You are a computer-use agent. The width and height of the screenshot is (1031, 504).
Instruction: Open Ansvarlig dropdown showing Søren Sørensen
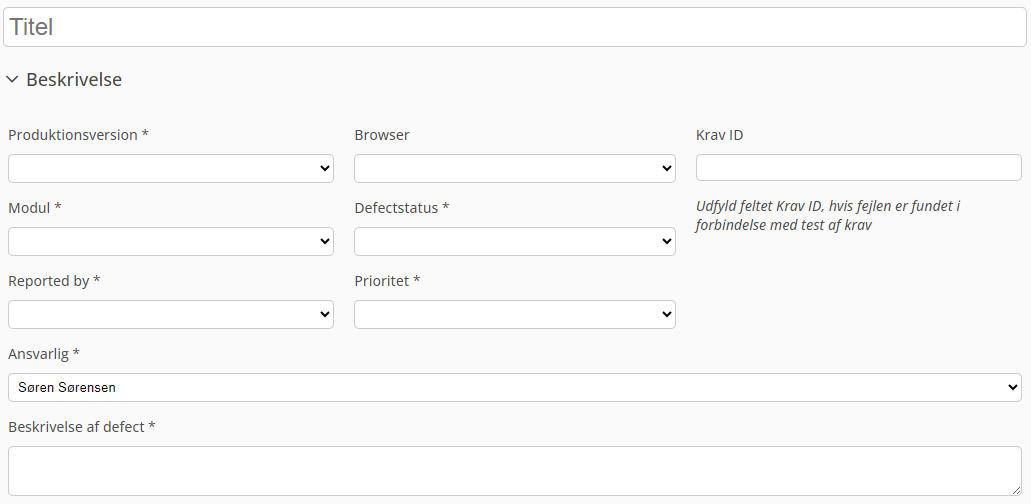point(515,388)
